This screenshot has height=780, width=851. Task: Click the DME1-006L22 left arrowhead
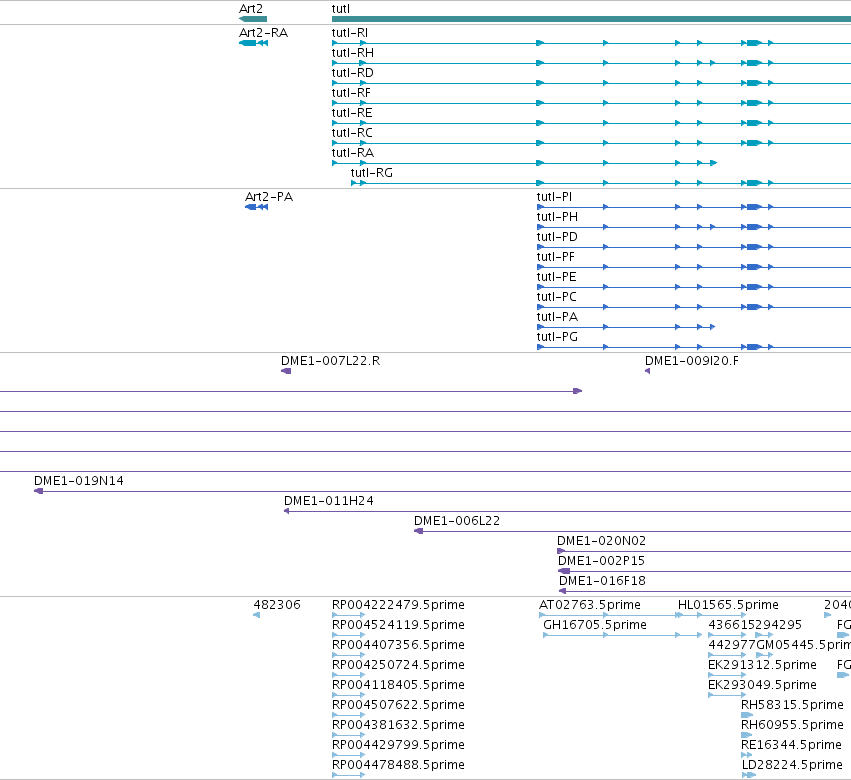pyautogui.click(x=418, y=531)
